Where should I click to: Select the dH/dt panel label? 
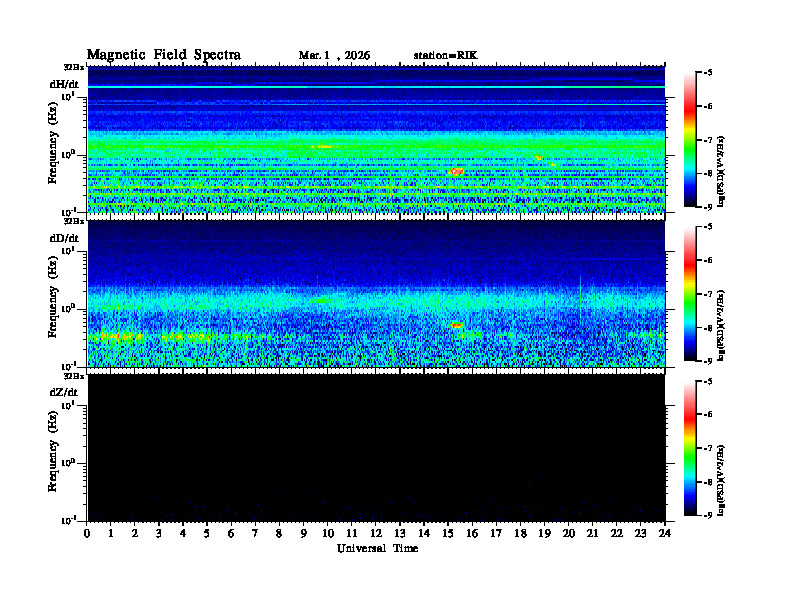pos(64,84)
